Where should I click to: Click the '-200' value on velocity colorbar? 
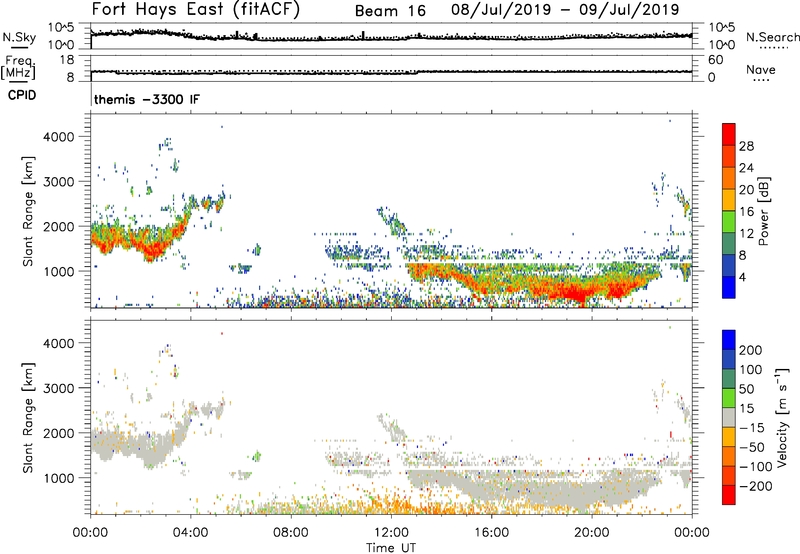point(755,486)
